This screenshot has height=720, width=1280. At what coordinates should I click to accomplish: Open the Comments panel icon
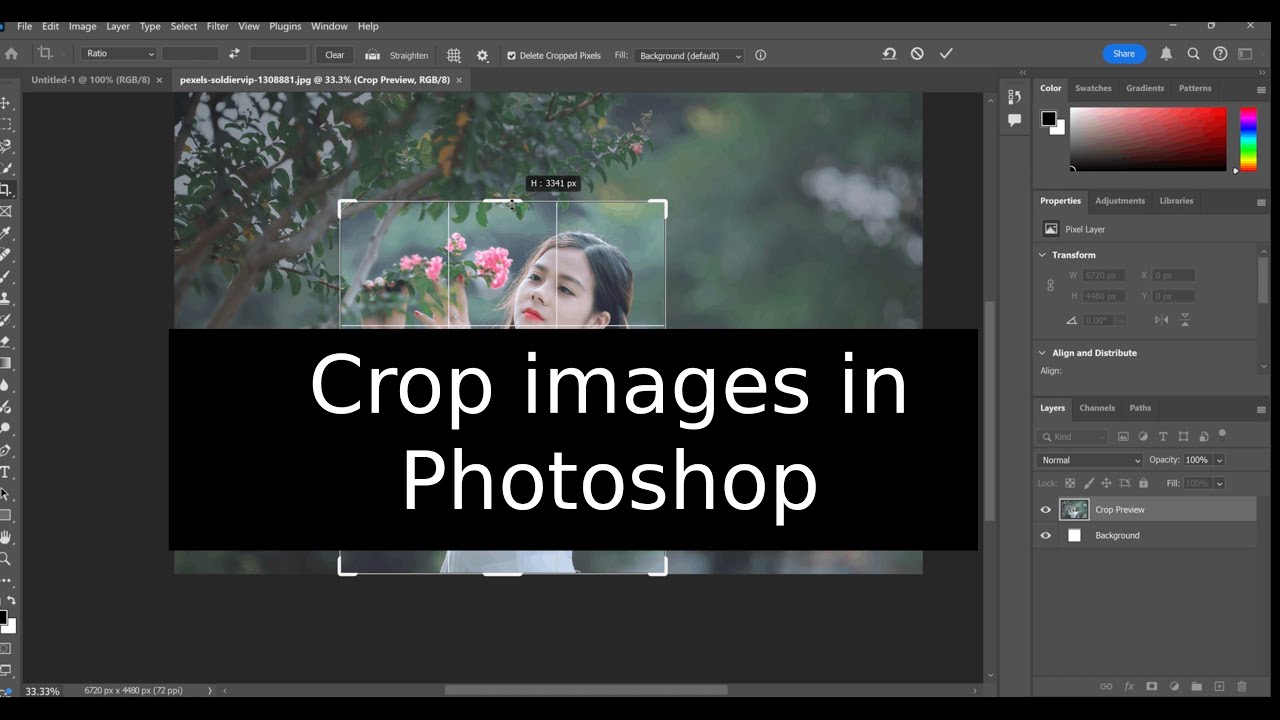click(x=1015, y=120)
